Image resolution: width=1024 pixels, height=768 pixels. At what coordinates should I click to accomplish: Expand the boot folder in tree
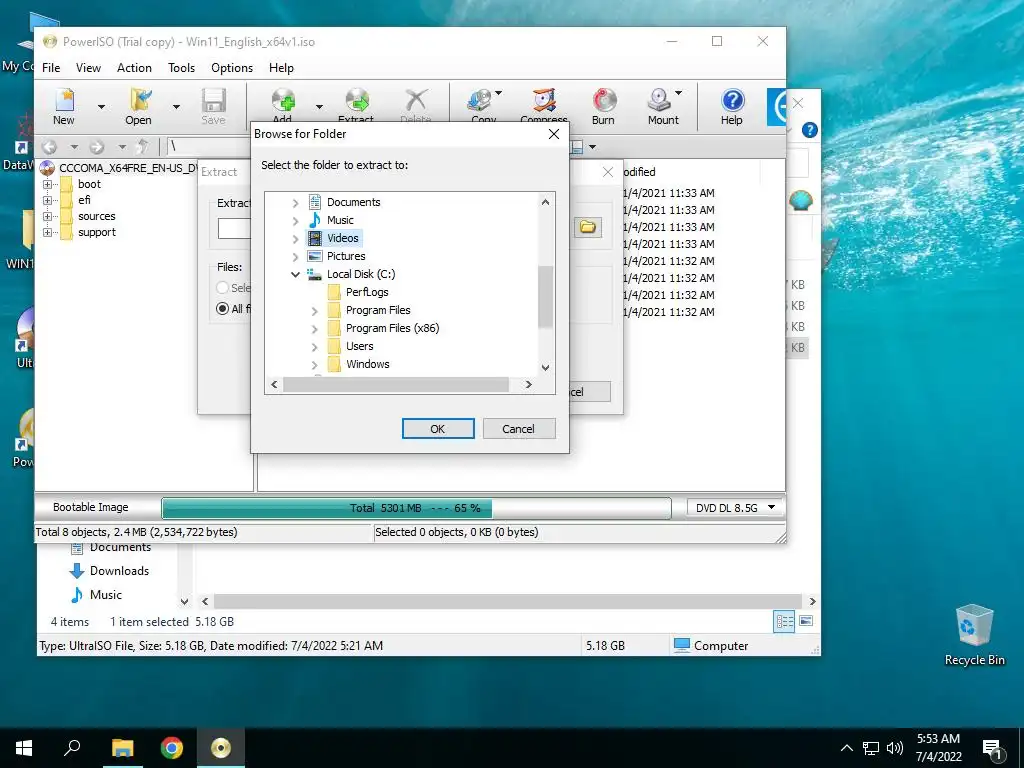point(47,184)
